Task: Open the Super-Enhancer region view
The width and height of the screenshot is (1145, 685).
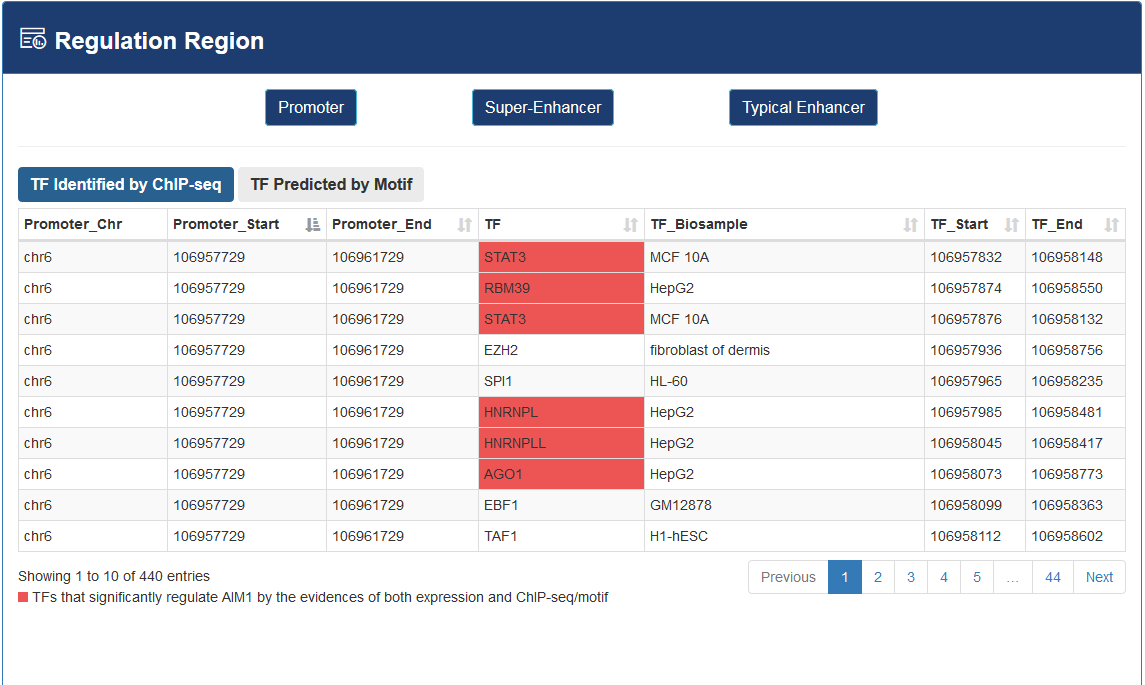Action: point(543,107)
